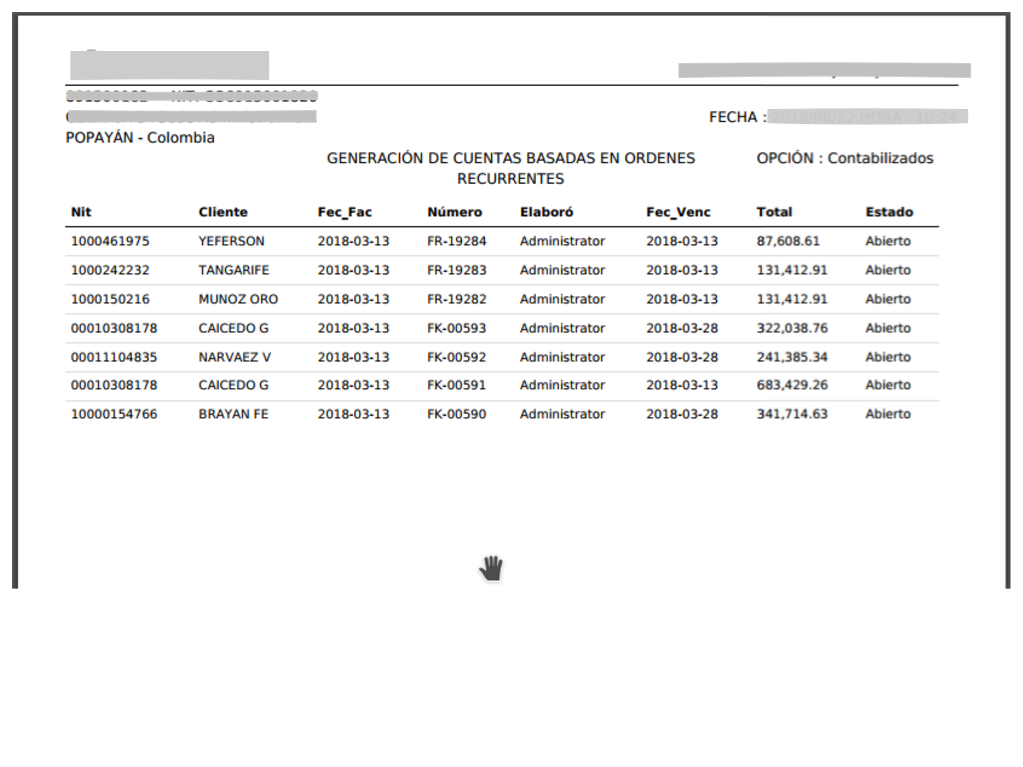Click client name YEFERSON
Screen dimensions: 1023x767
(231, 241)
